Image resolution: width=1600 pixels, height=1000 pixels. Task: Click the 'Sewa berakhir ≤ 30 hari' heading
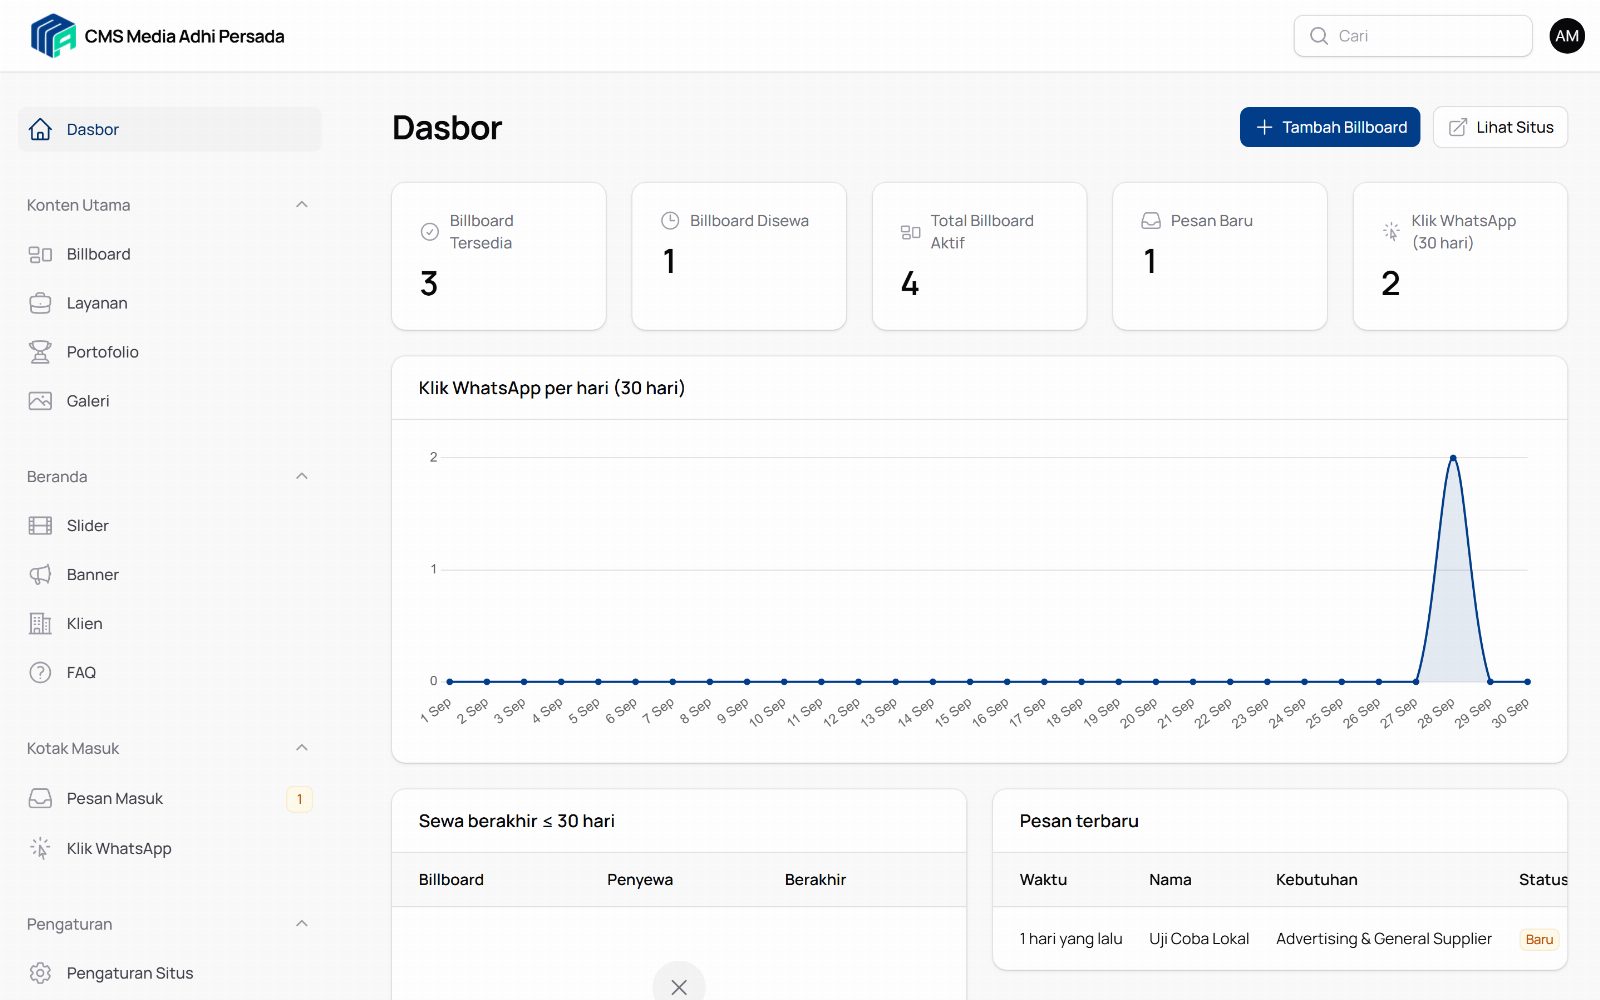[x=517, y=821]
